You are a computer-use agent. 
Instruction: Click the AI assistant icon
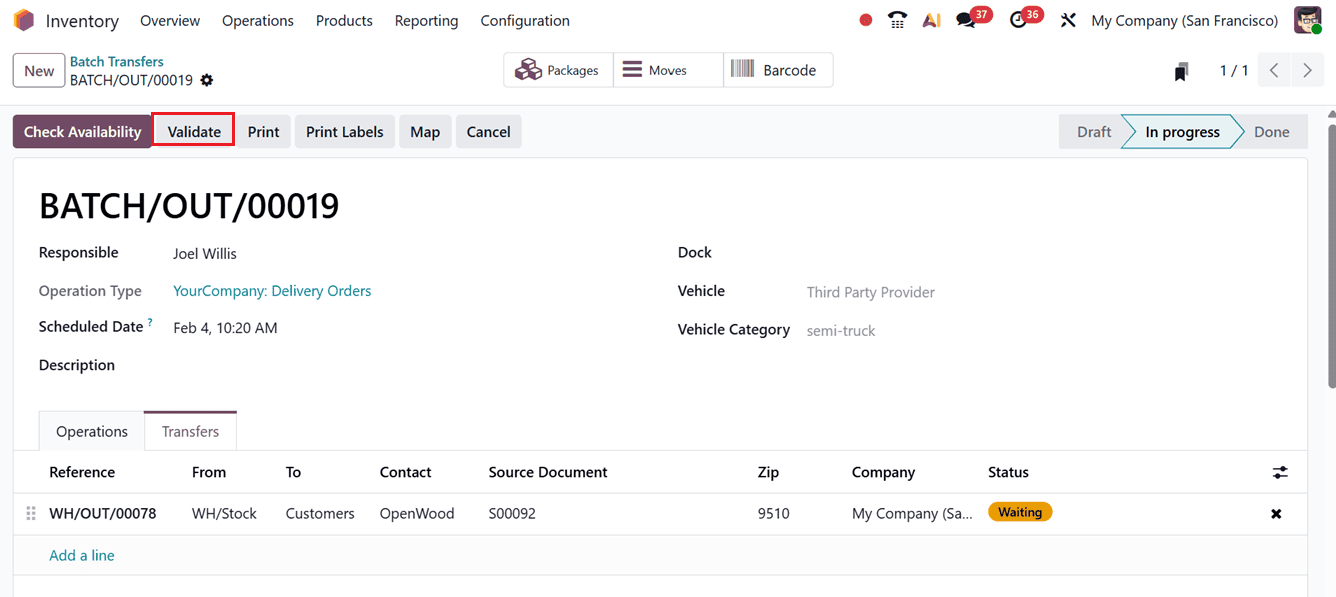click(x=931, y=19)
